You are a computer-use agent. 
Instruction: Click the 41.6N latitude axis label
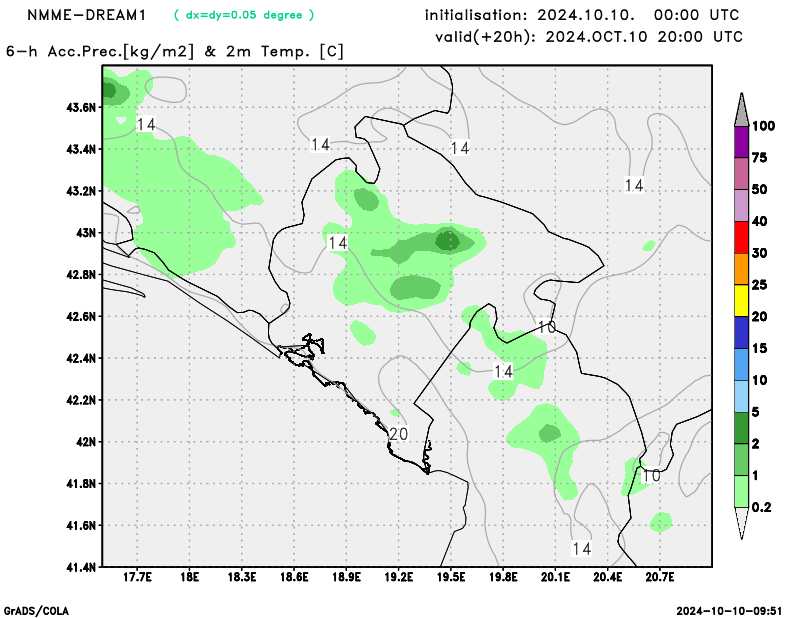pos(81,526)
